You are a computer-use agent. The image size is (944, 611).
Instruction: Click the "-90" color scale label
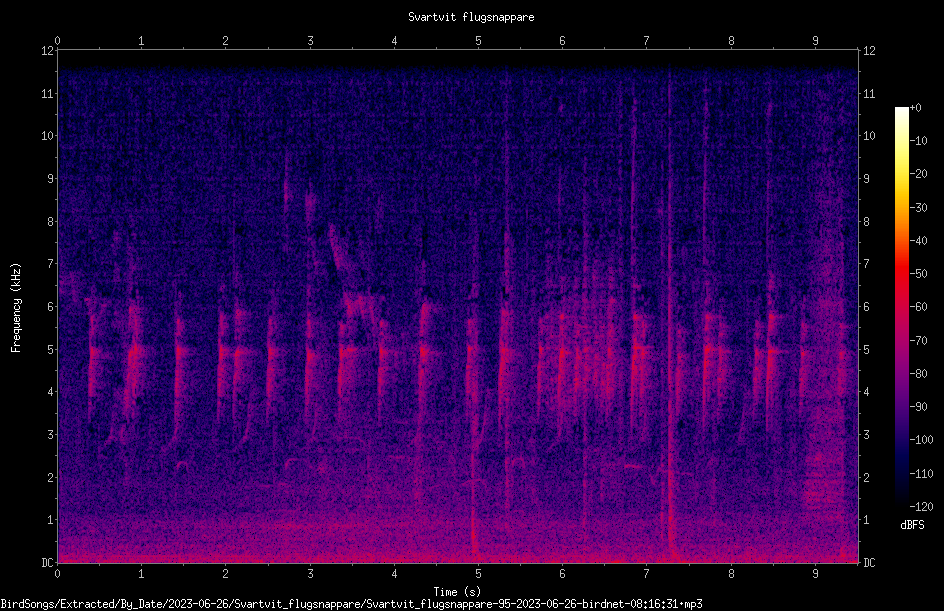click(919, 407)
